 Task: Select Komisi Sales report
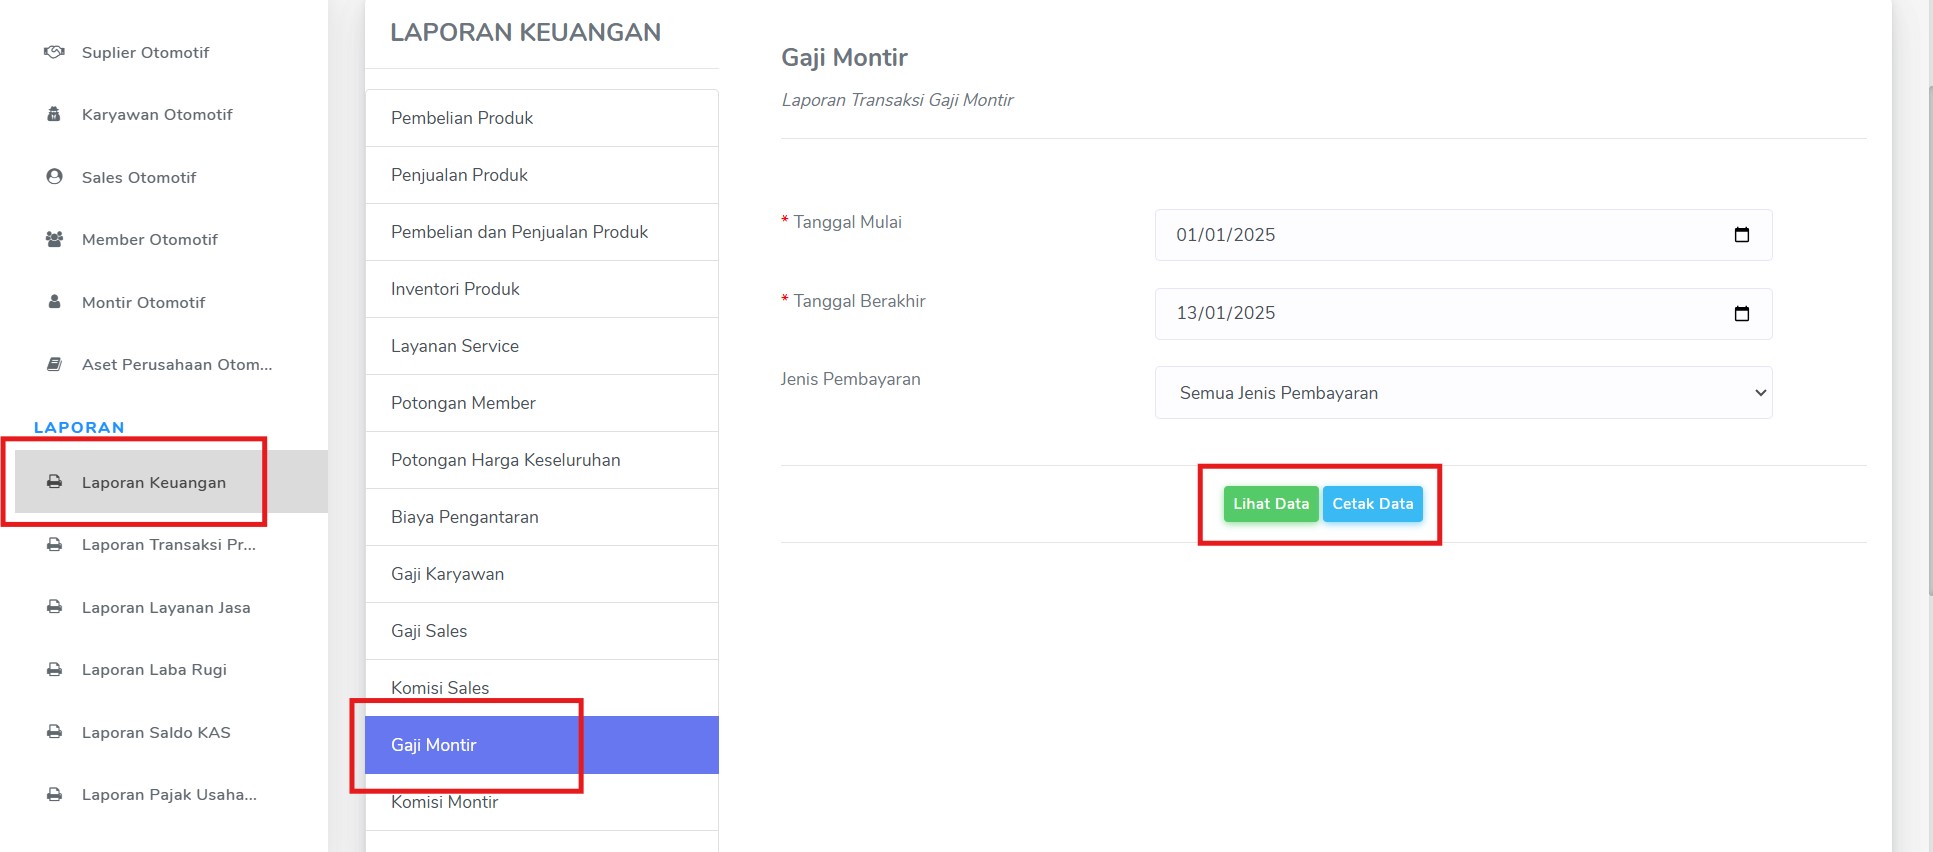coord(542,688)
